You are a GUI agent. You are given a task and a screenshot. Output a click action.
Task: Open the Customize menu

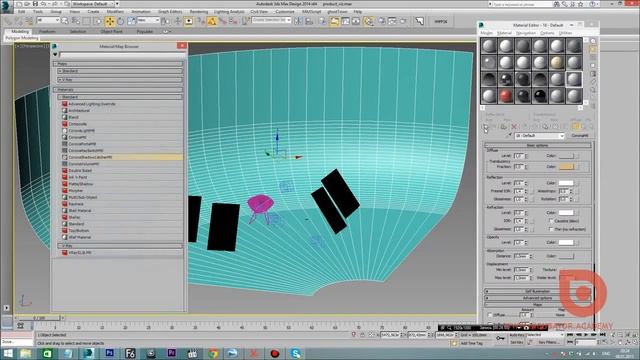tap(285, 12)
